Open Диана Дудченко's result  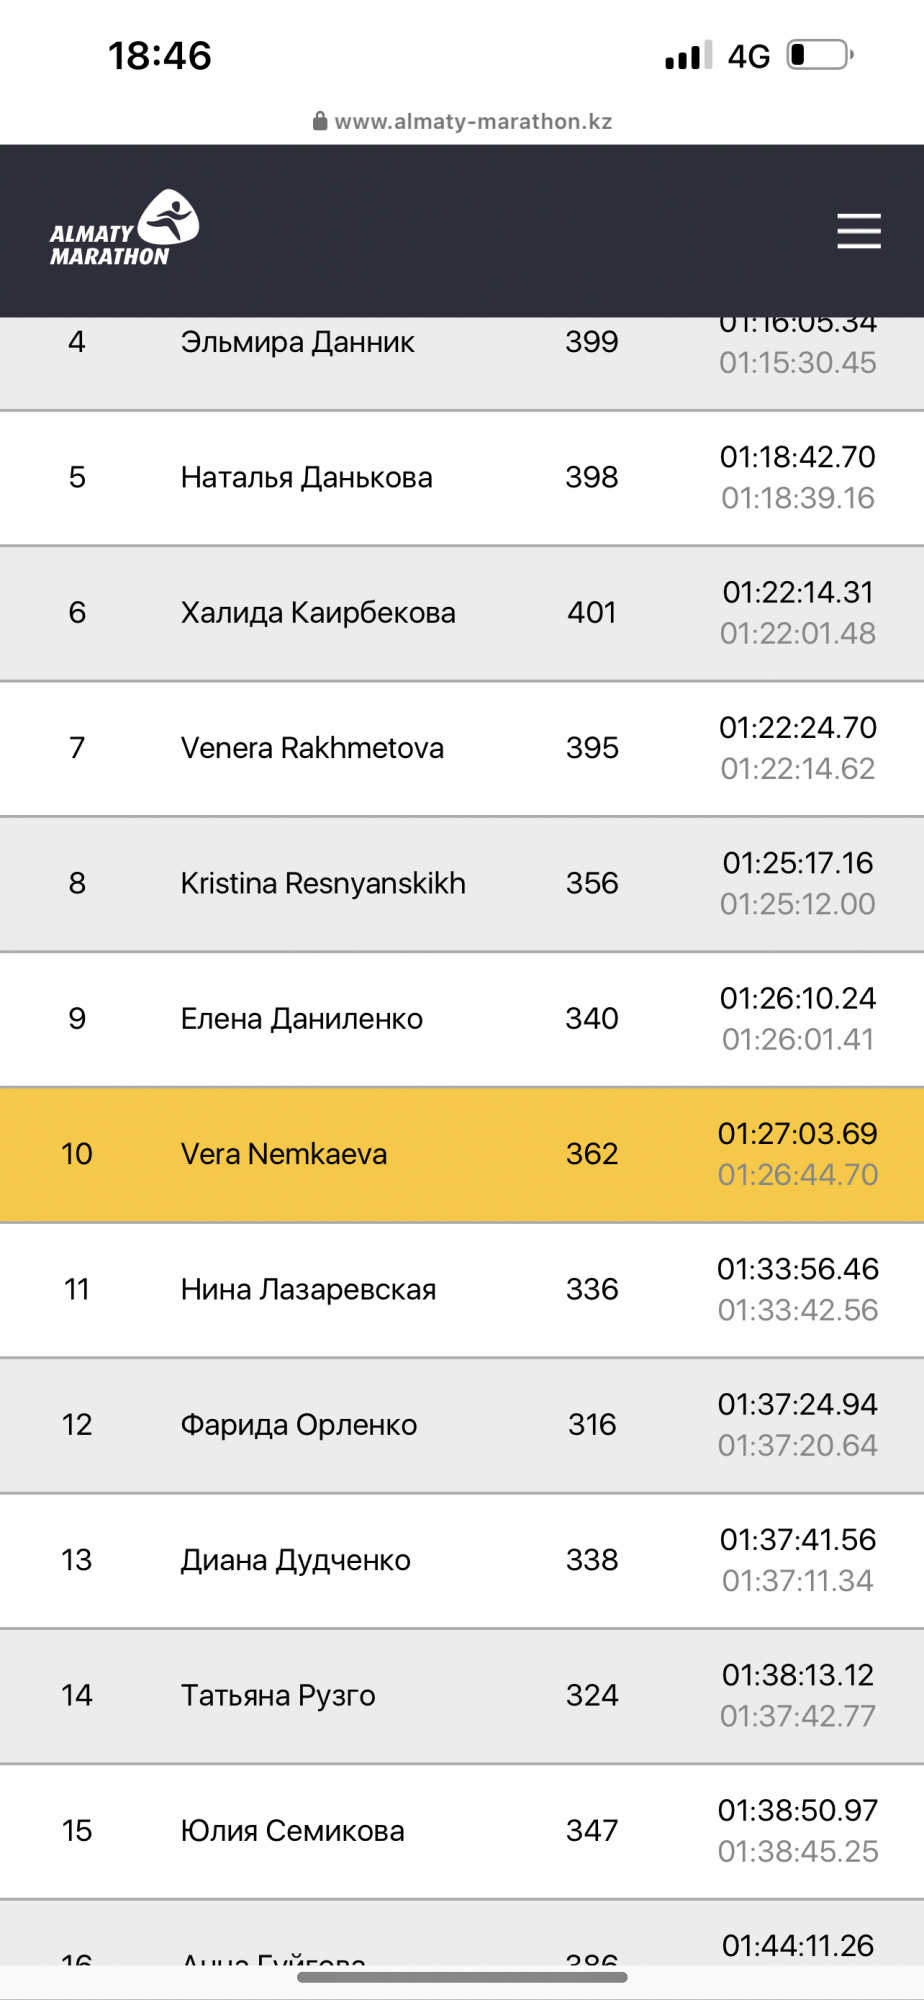(295, 1560)
